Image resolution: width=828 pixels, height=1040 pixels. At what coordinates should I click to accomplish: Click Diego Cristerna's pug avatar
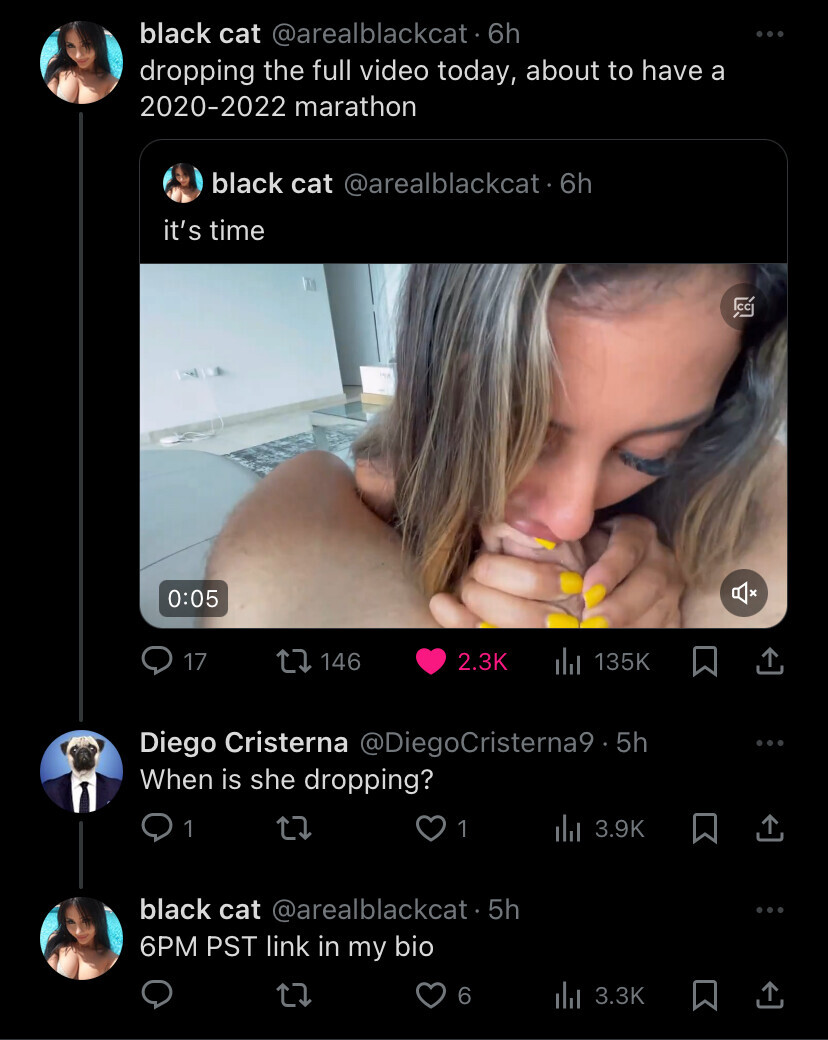pos(81,771)
